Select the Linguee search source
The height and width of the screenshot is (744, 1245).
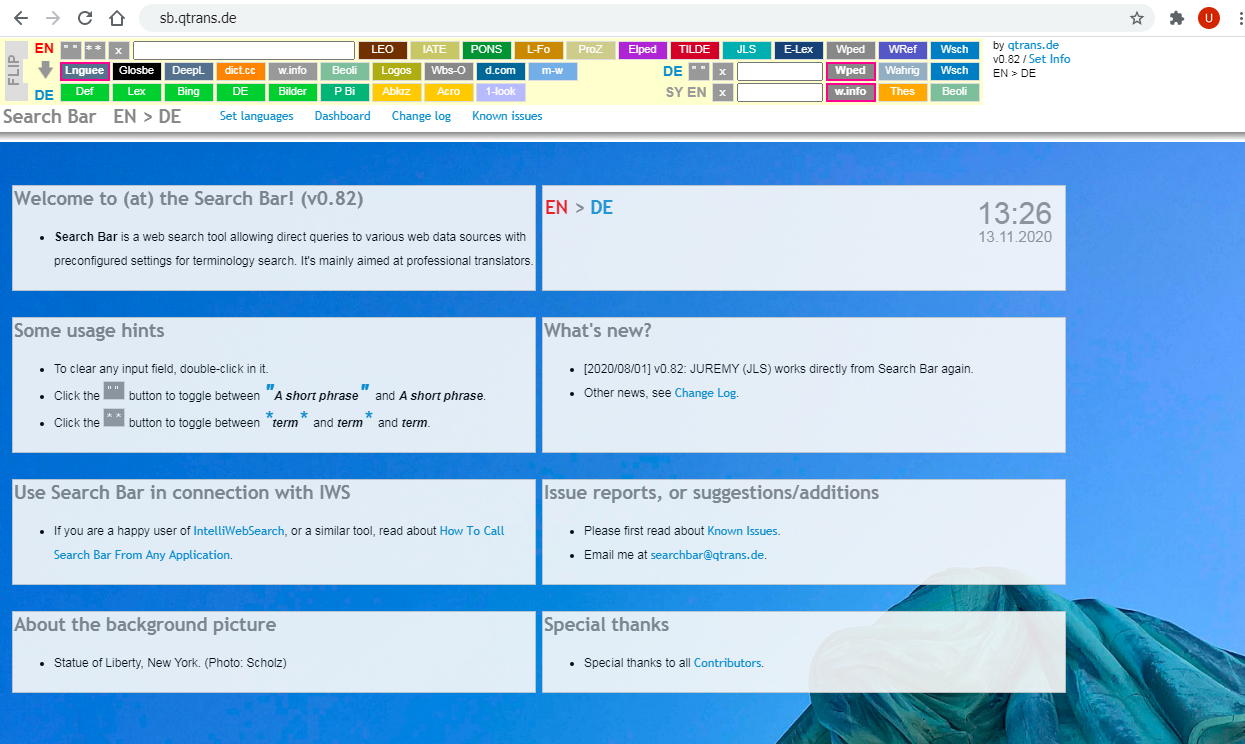(85, 70)
